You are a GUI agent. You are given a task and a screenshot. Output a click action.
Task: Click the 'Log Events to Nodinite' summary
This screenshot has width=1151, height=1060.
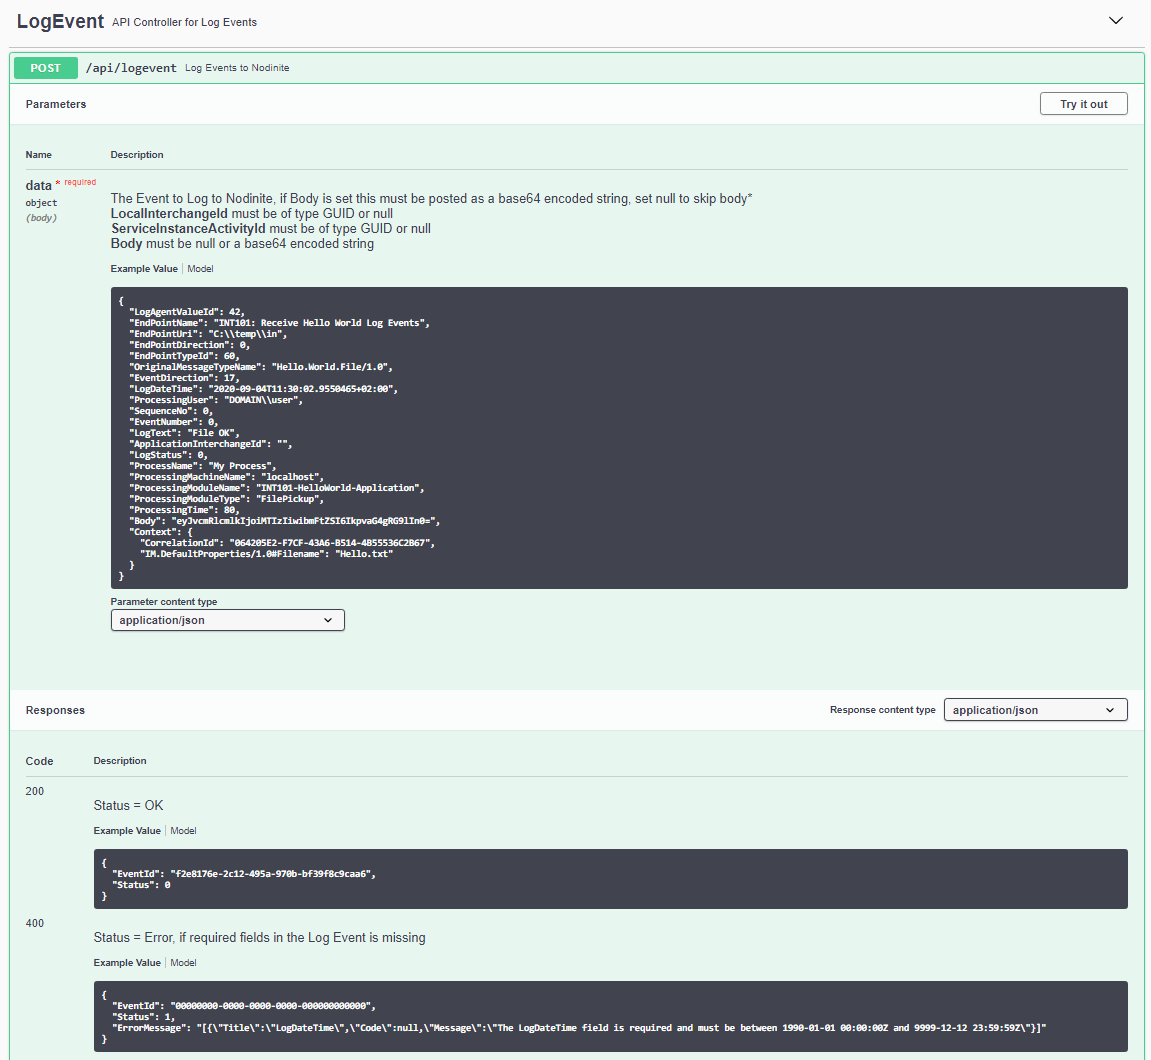[x=237, y=68]
